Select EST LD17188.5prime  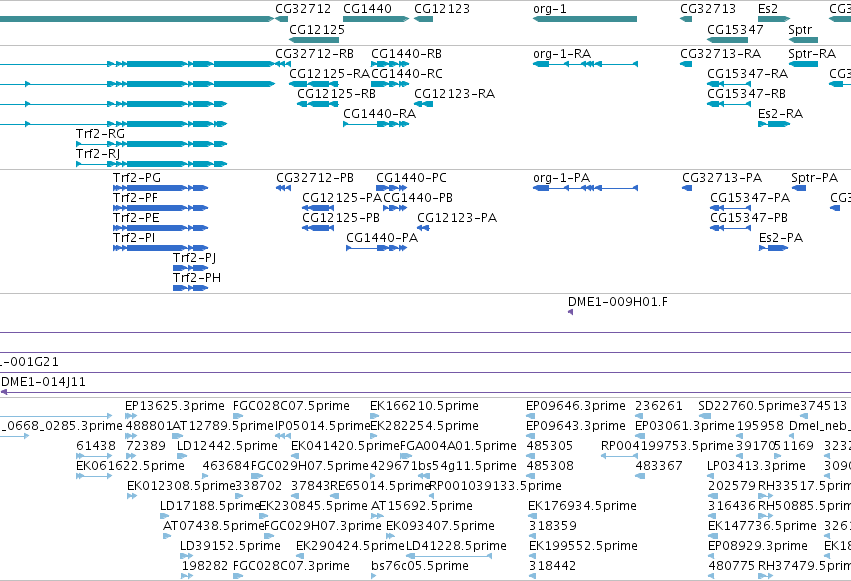(x=210, y=506)
